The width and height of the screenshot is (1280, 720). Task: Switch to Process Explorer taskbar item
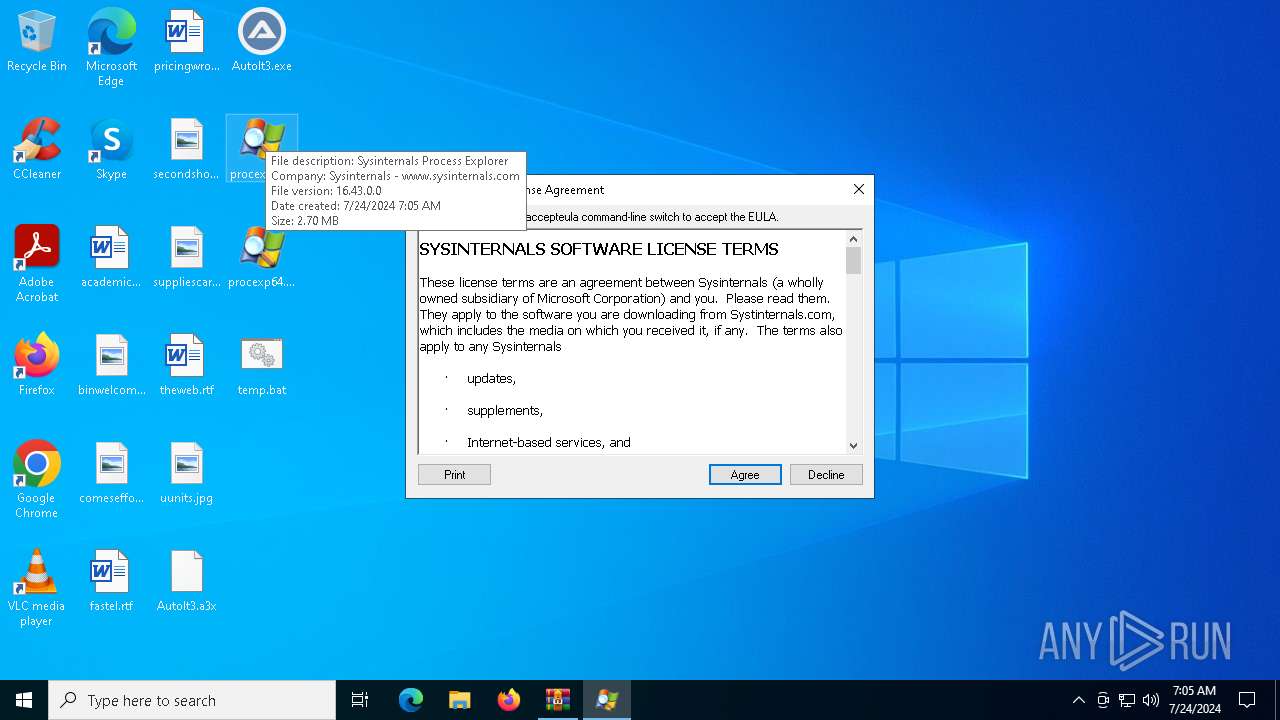pos(607,700)
